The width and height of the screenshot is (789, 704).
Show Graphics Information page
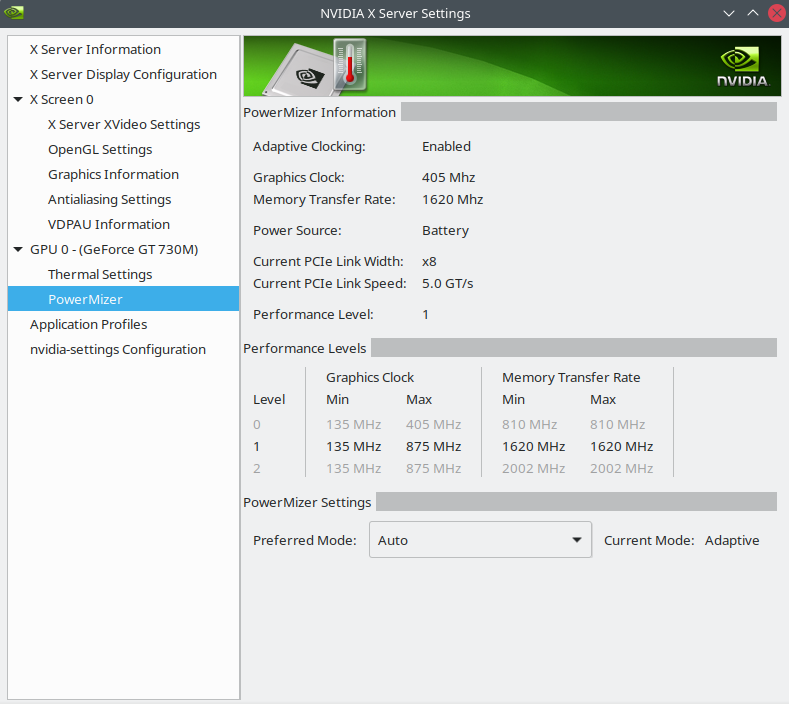[113, 175]
